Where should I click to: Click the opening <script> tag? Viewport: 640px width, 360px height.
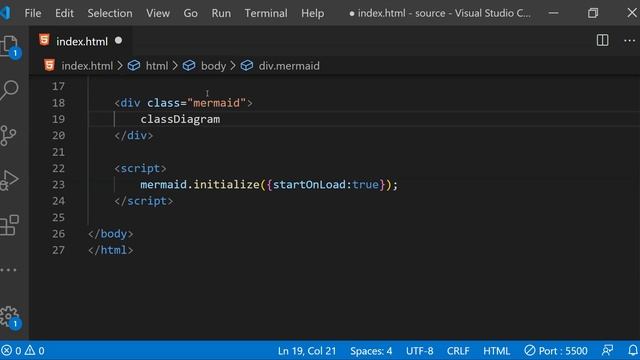[140, 168]
